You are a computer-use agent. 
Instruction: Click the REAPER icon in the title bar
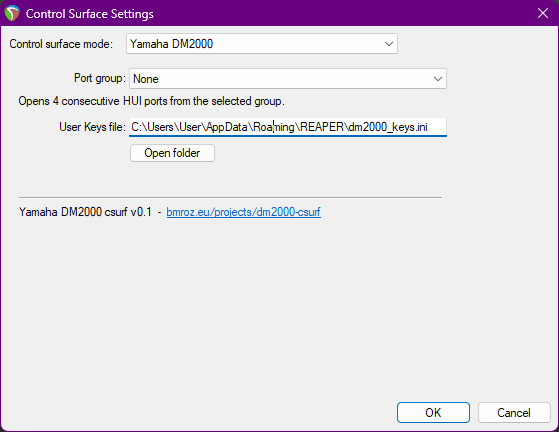click(12, 14)
